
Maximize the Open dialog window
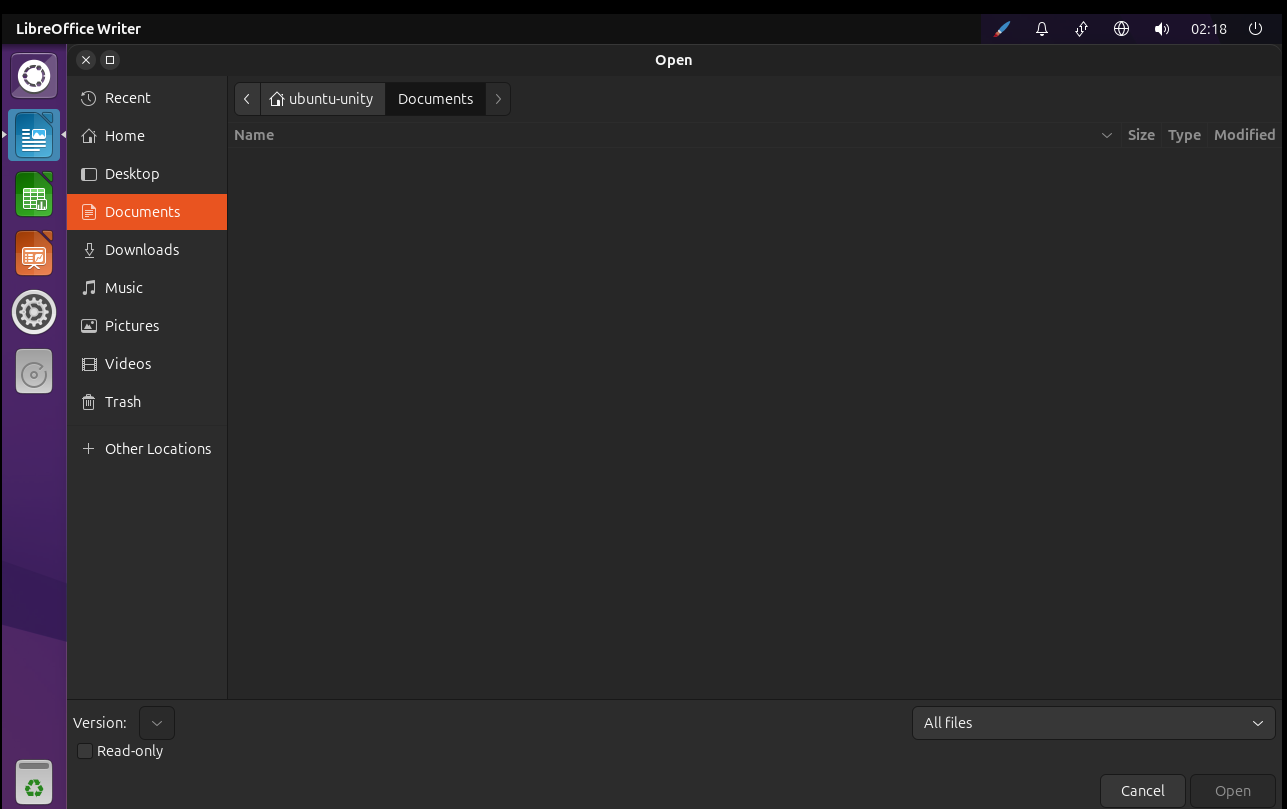tap(110, 60)
